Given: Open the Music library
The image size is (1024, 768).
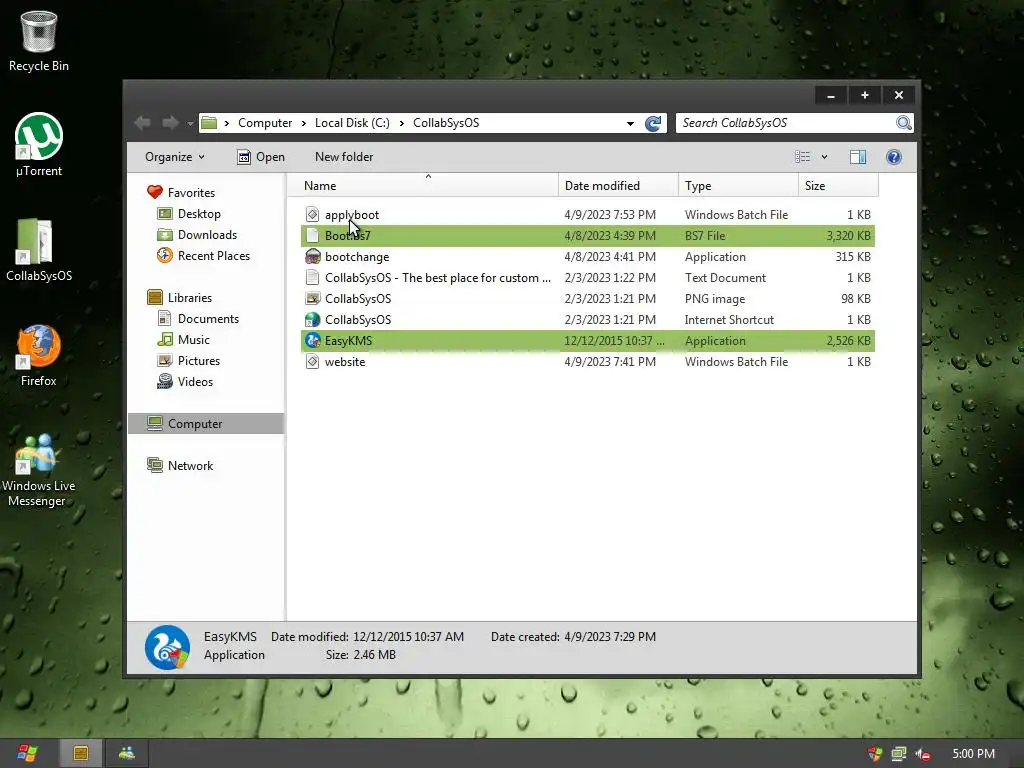Looking at the screenshot, I should click(x=193, y=340).
